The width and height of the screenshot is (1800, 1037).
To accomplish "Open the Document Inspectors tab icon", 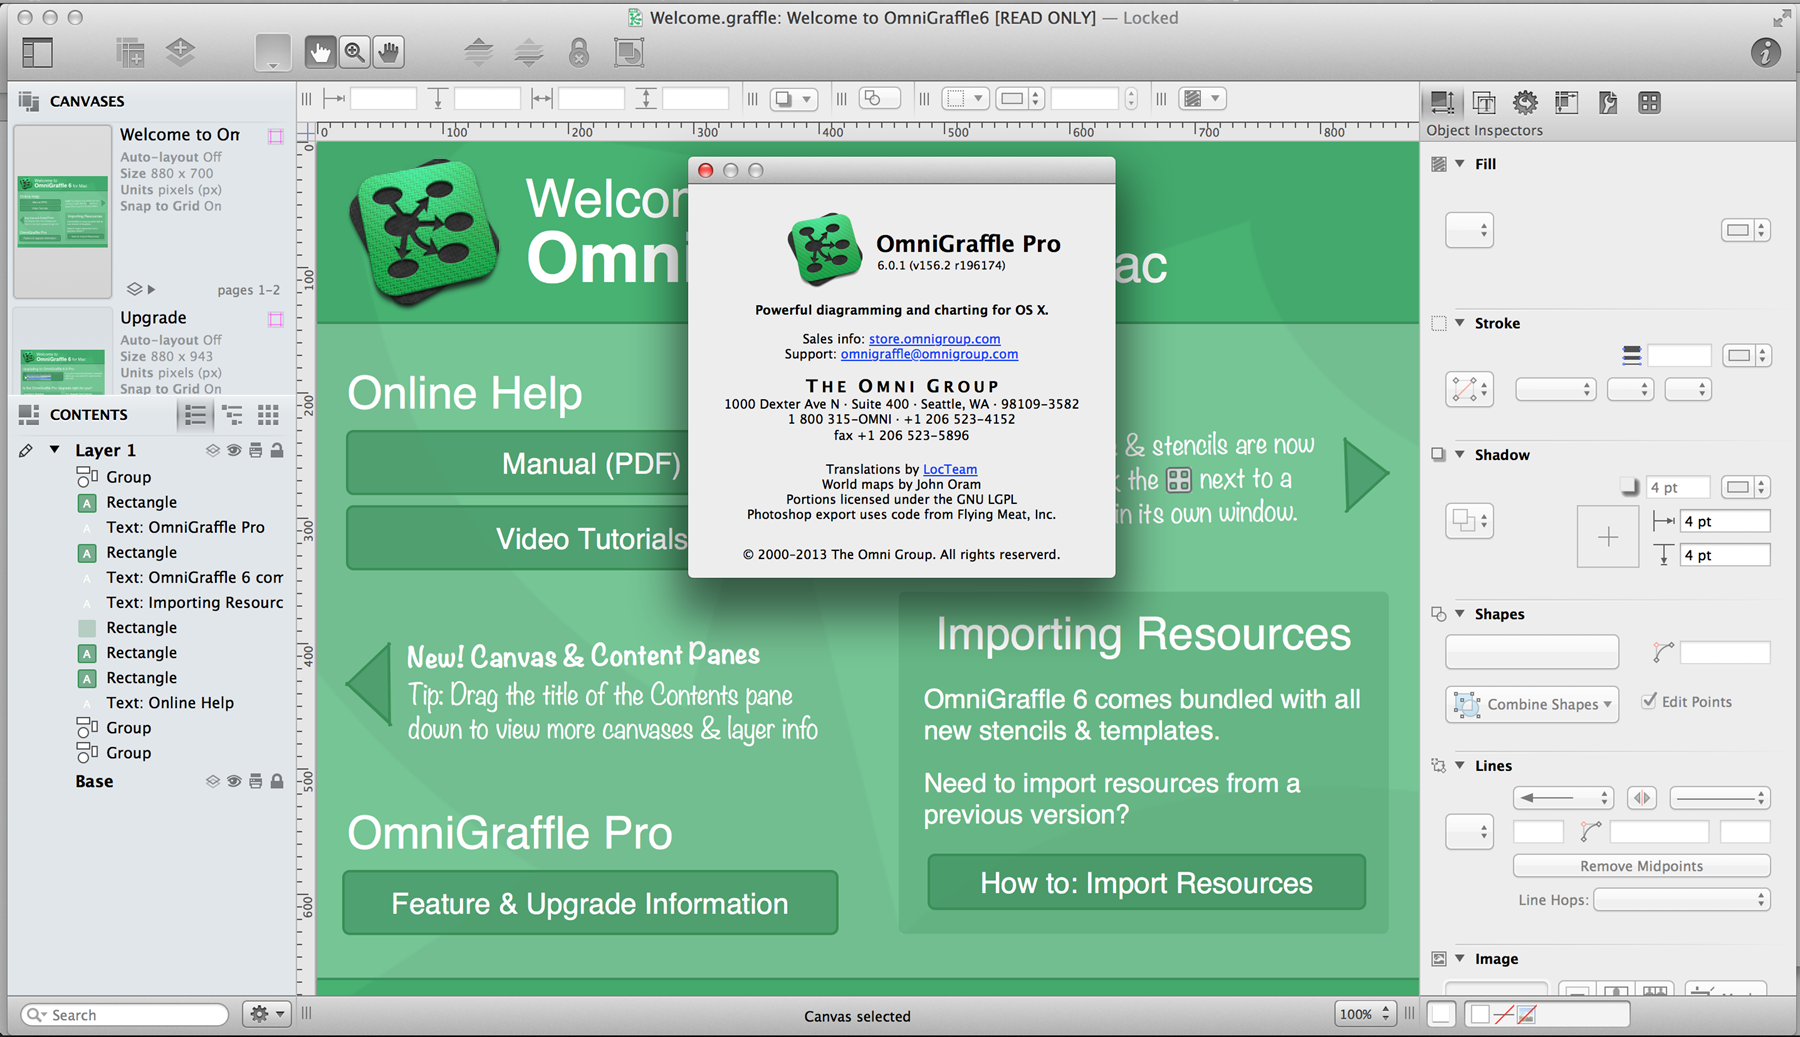I will point(1608,102).
